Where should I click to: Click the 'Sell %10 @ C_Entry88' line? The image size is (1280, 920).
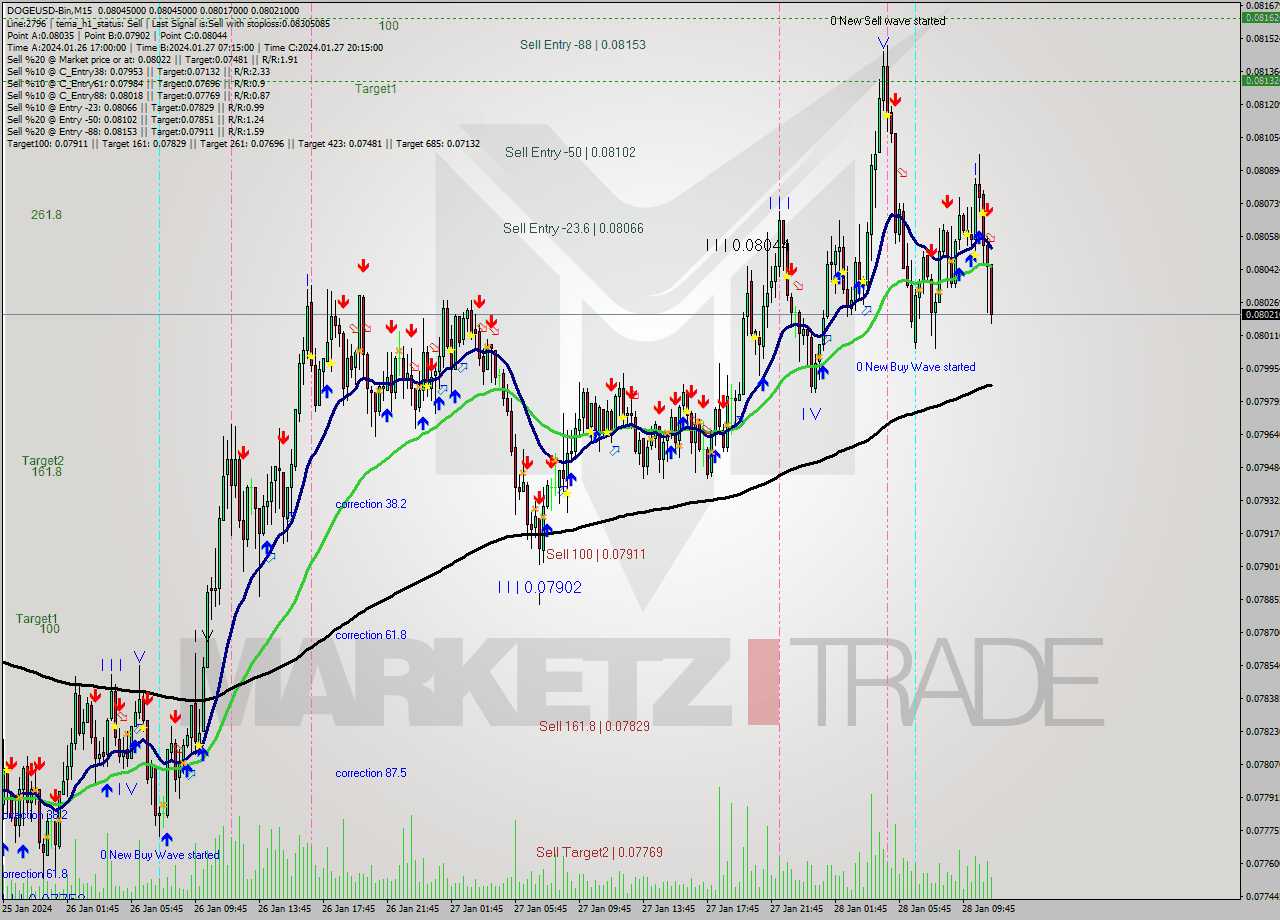pos(138,95)
